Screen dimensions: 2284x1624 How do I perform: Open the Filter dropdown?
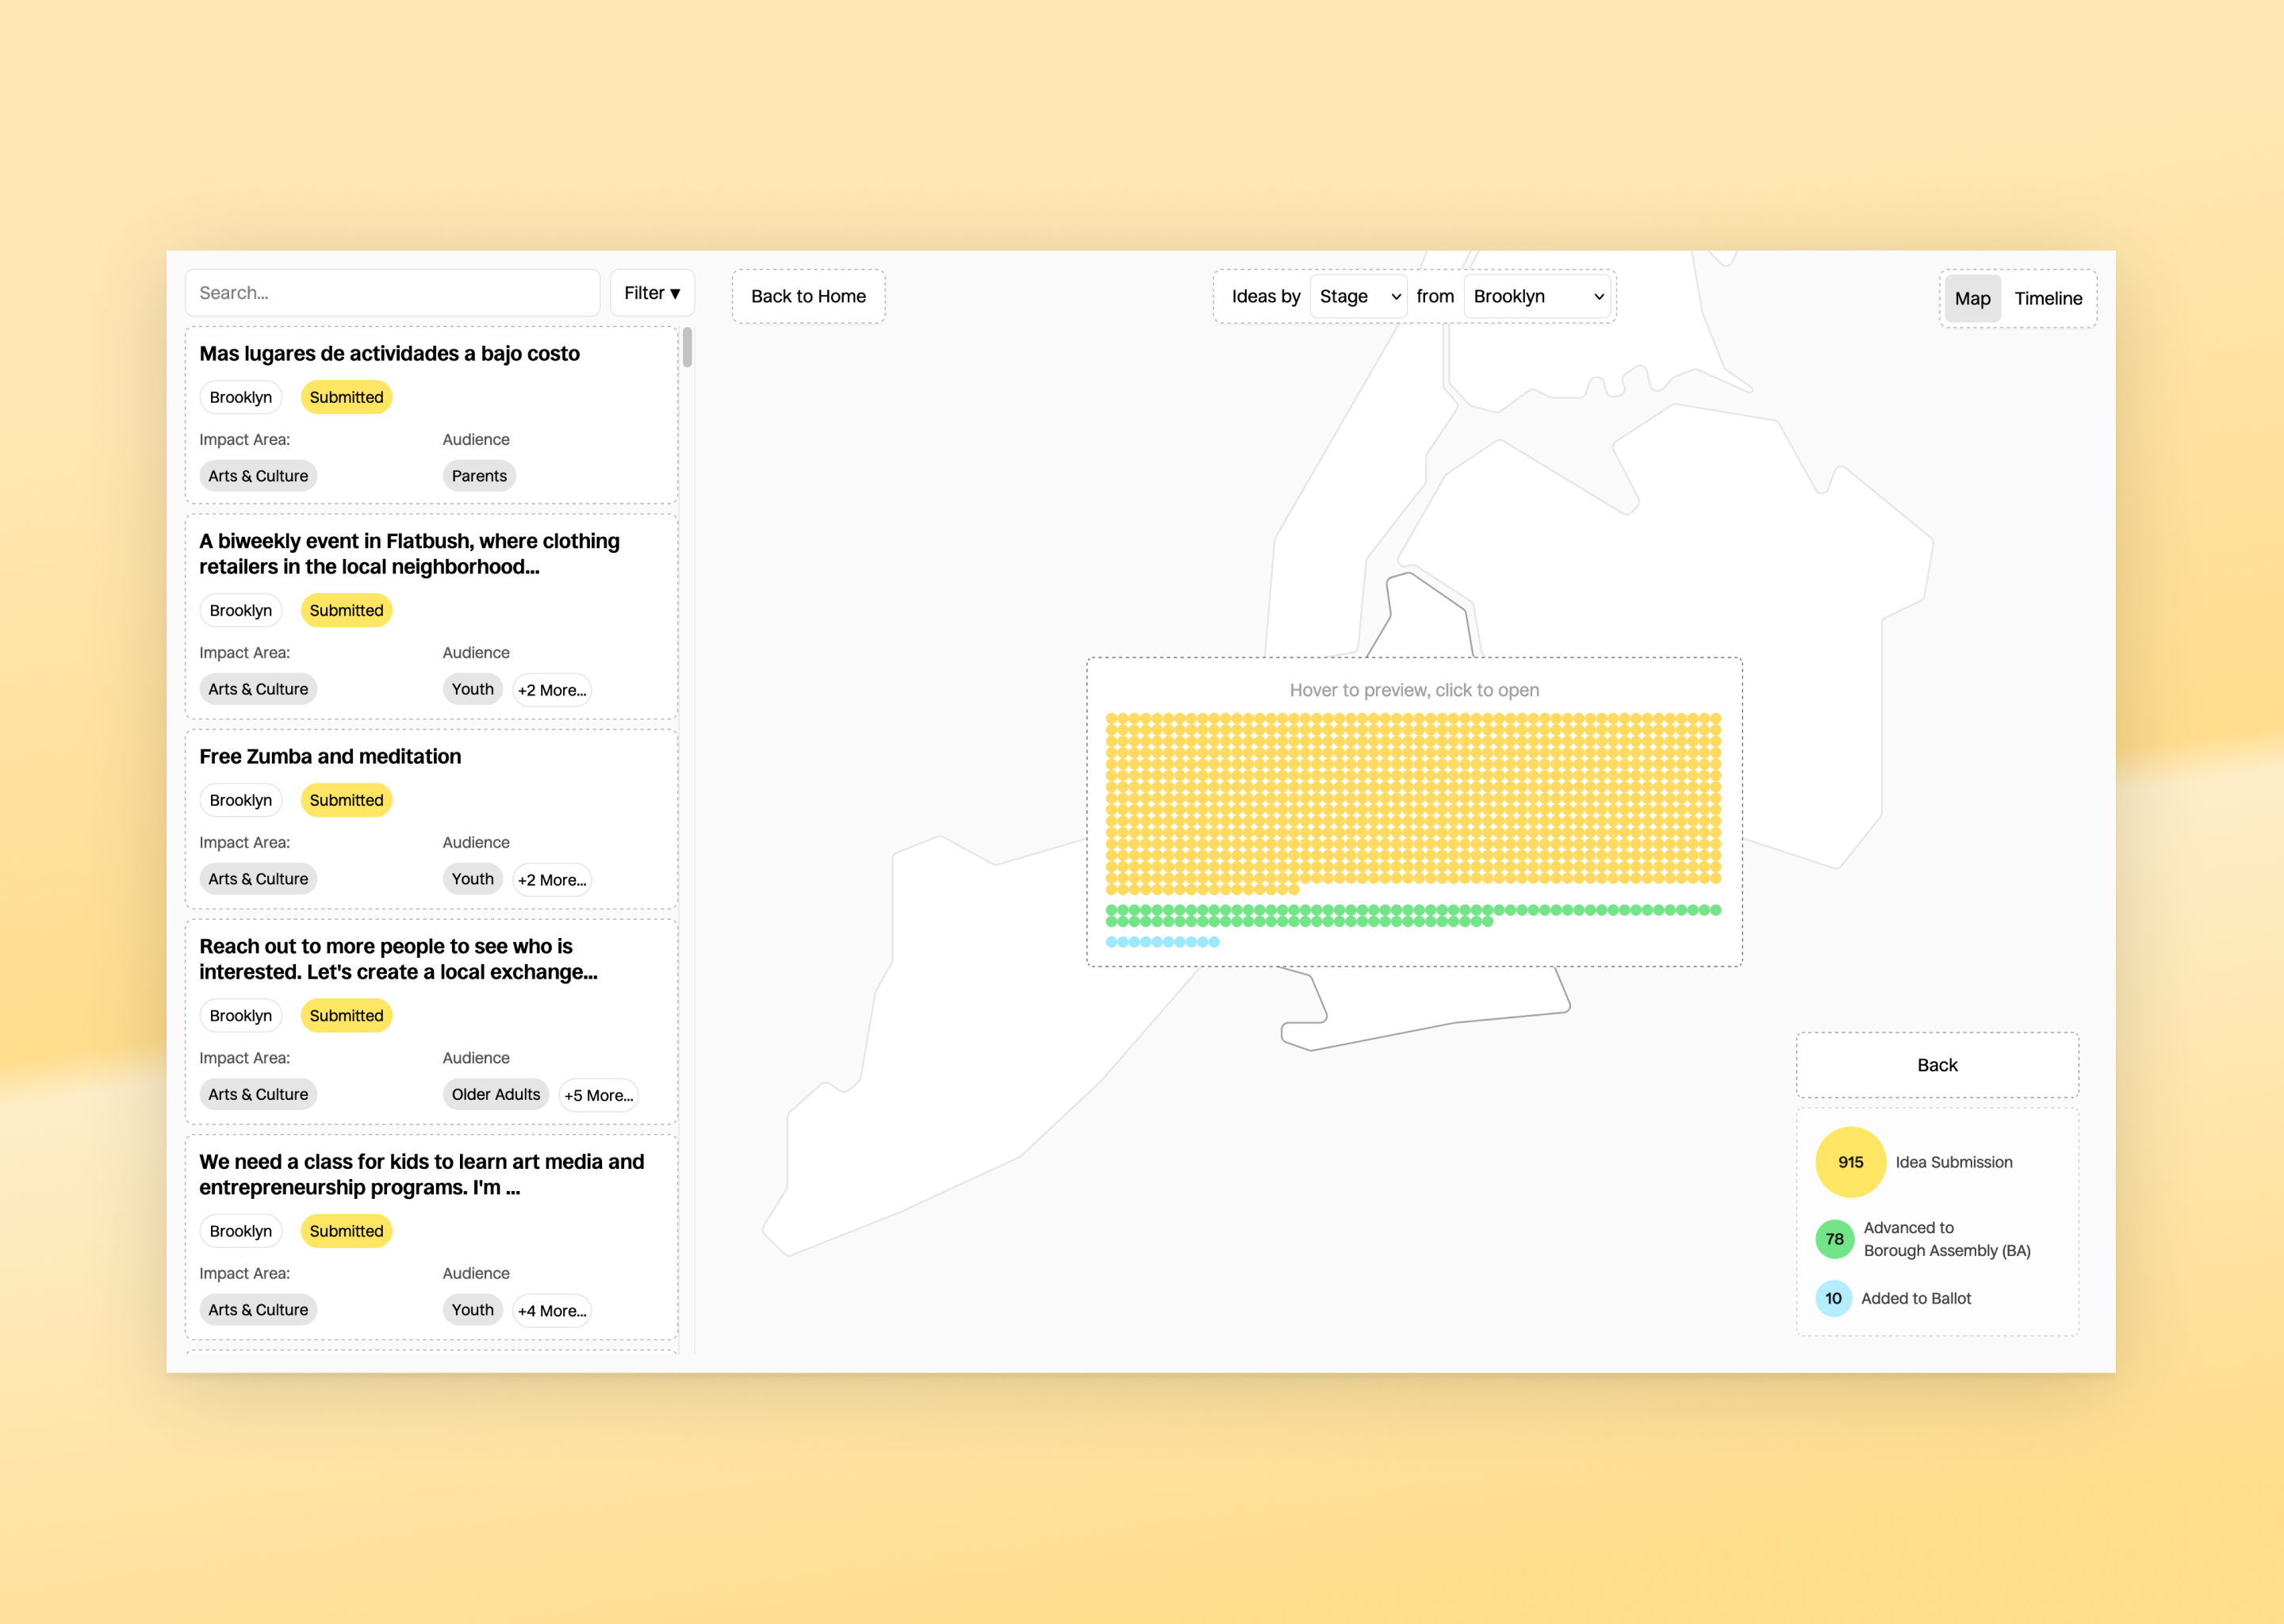click(x=651, y=293)
